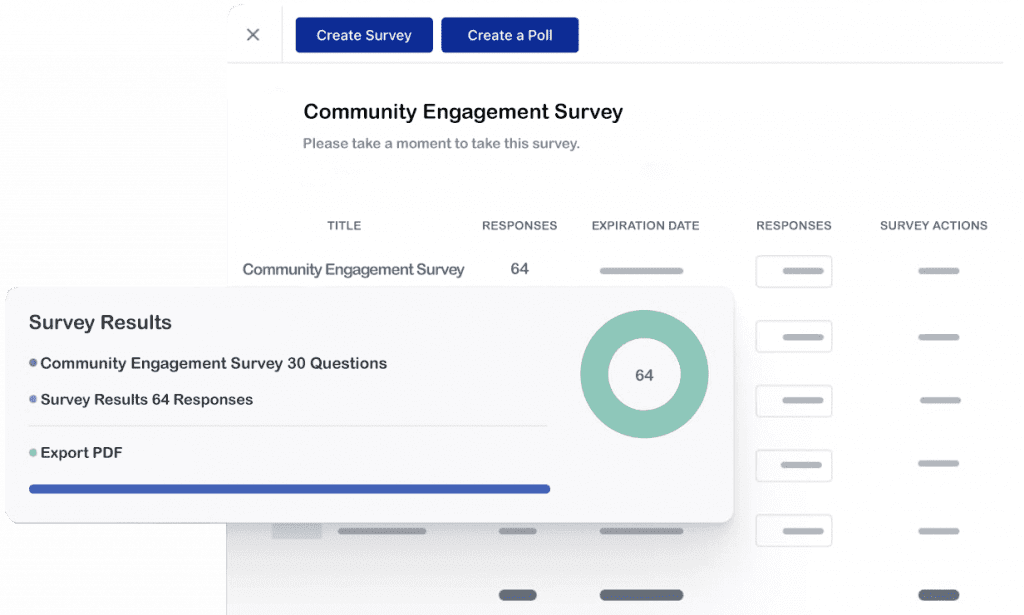1024x615 pixels.
Task: Click the teal bullet icon beside Export PDF
Action: pyautogui.click(x=31, y=452)
